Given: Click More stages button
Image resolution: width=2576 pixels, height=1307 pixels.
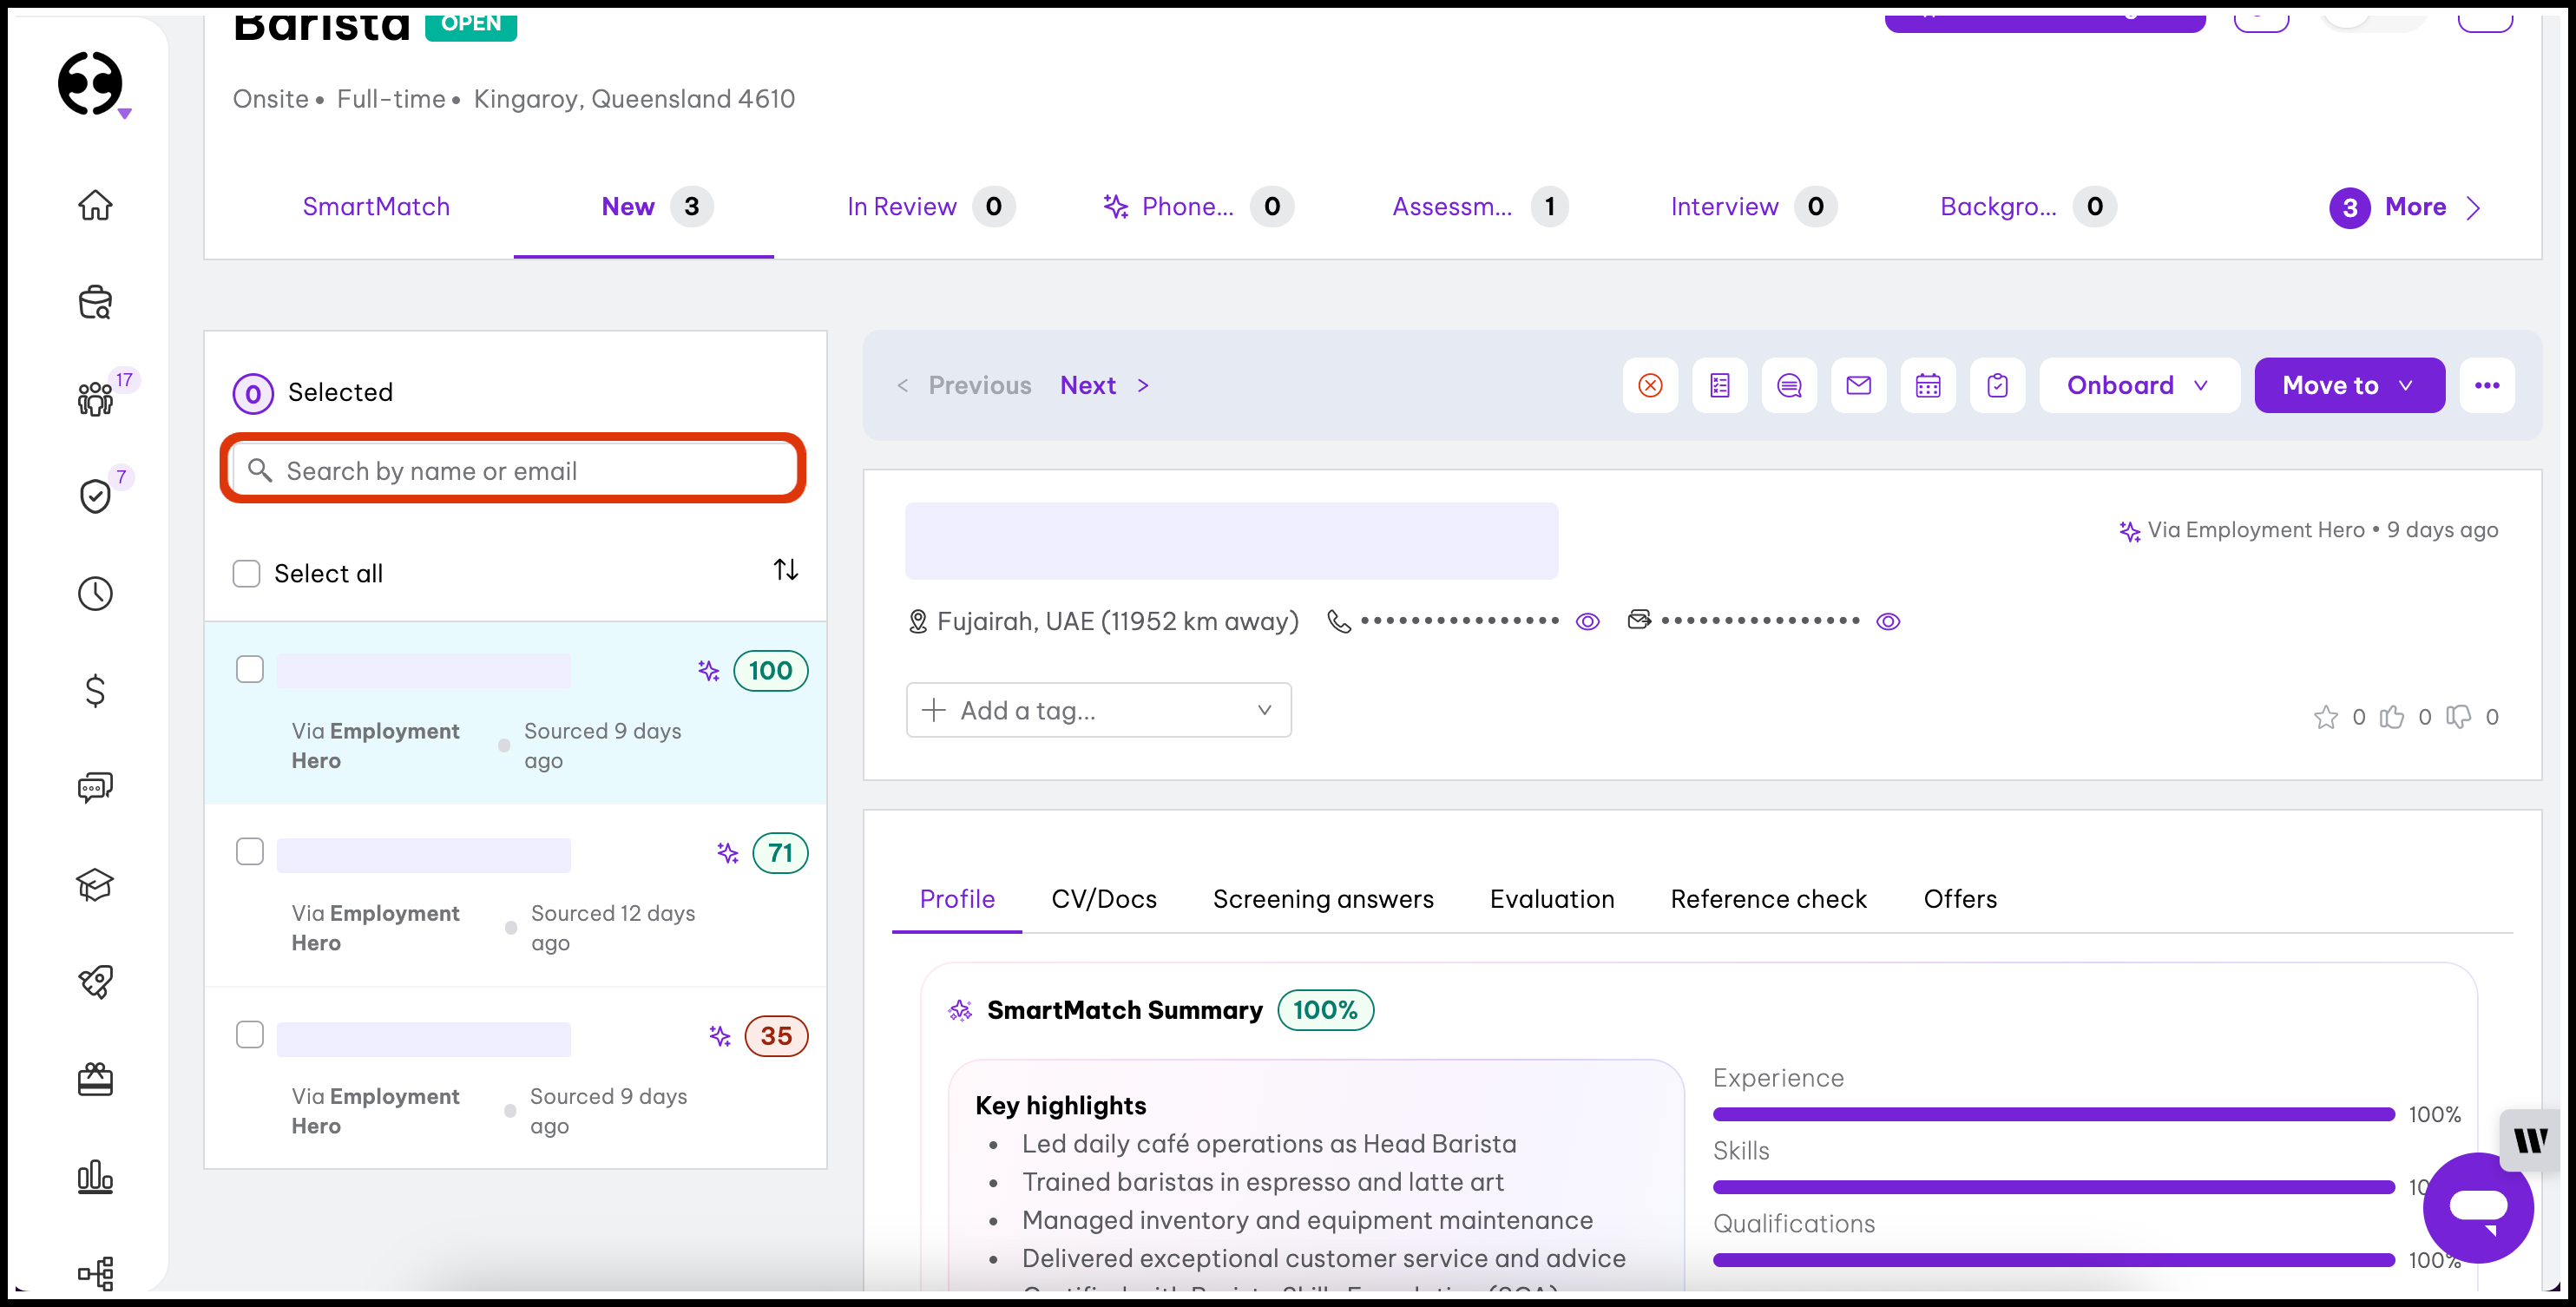Looking at the screenshot, I should [2413, 207].
